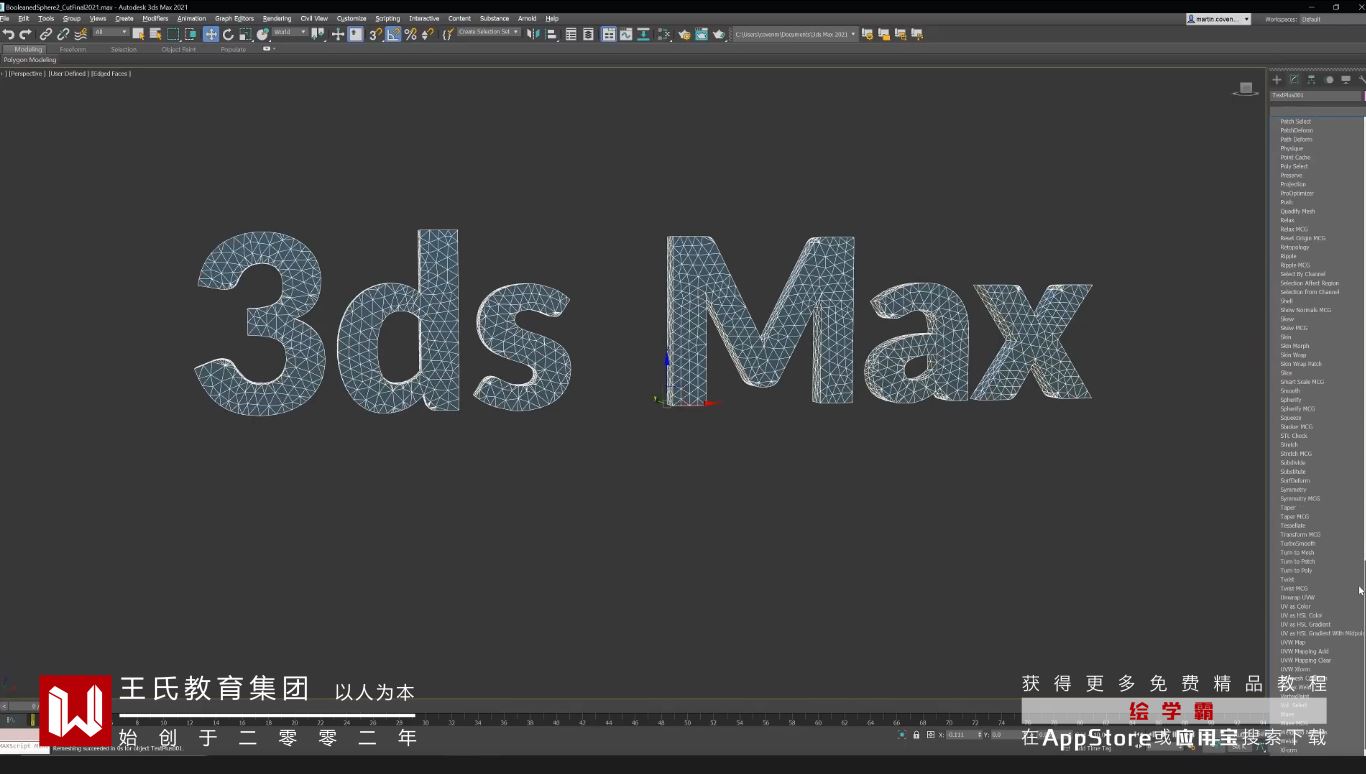Click the Unlink Selection icon
The image size is (1366, 774).
[63, 34]
